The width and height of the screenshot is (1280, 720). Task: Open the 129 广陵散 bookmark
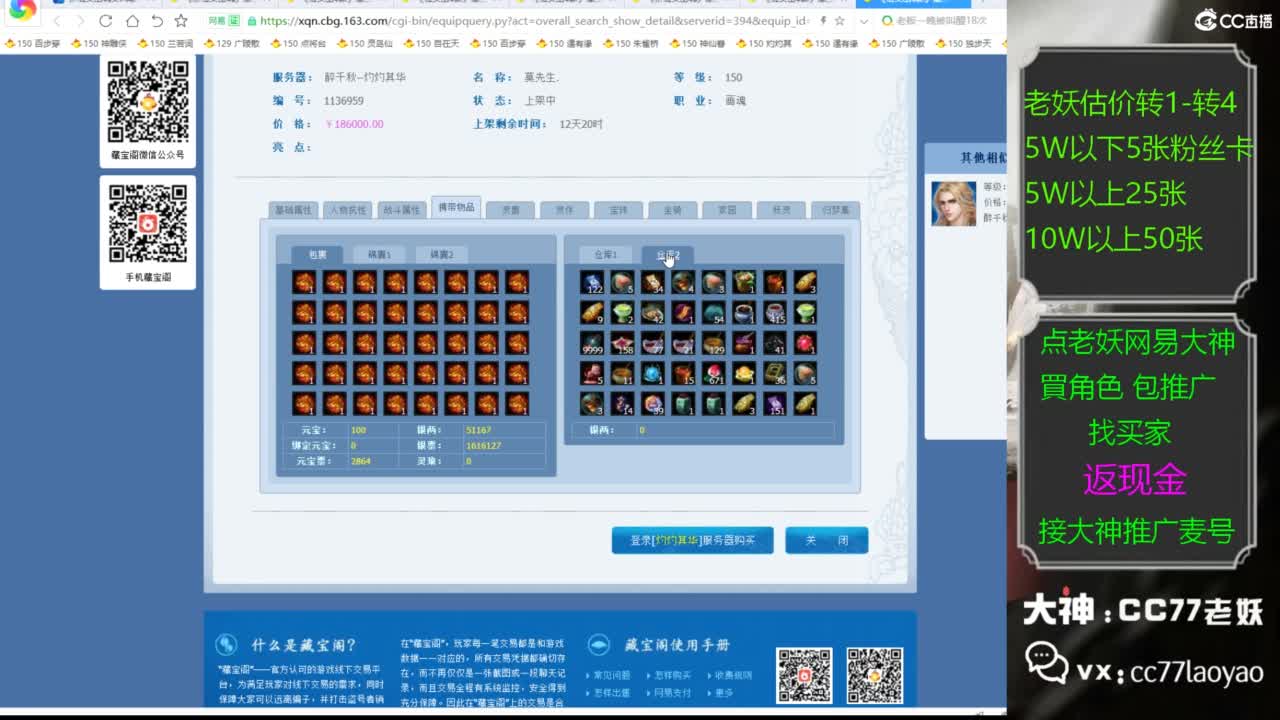pyautogui.click(x=231, y=44)
